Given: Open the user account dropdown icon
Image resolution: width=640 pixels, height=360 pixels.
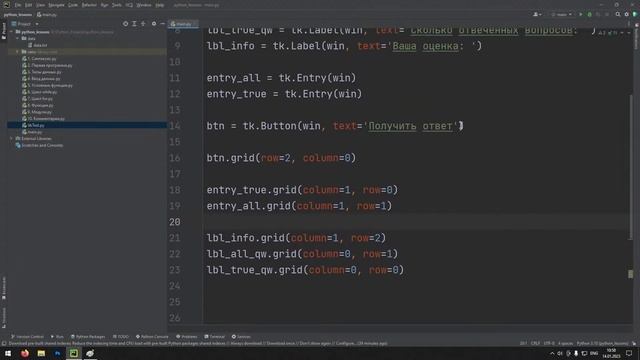Looking at the screenshot, I should point(537,14).
